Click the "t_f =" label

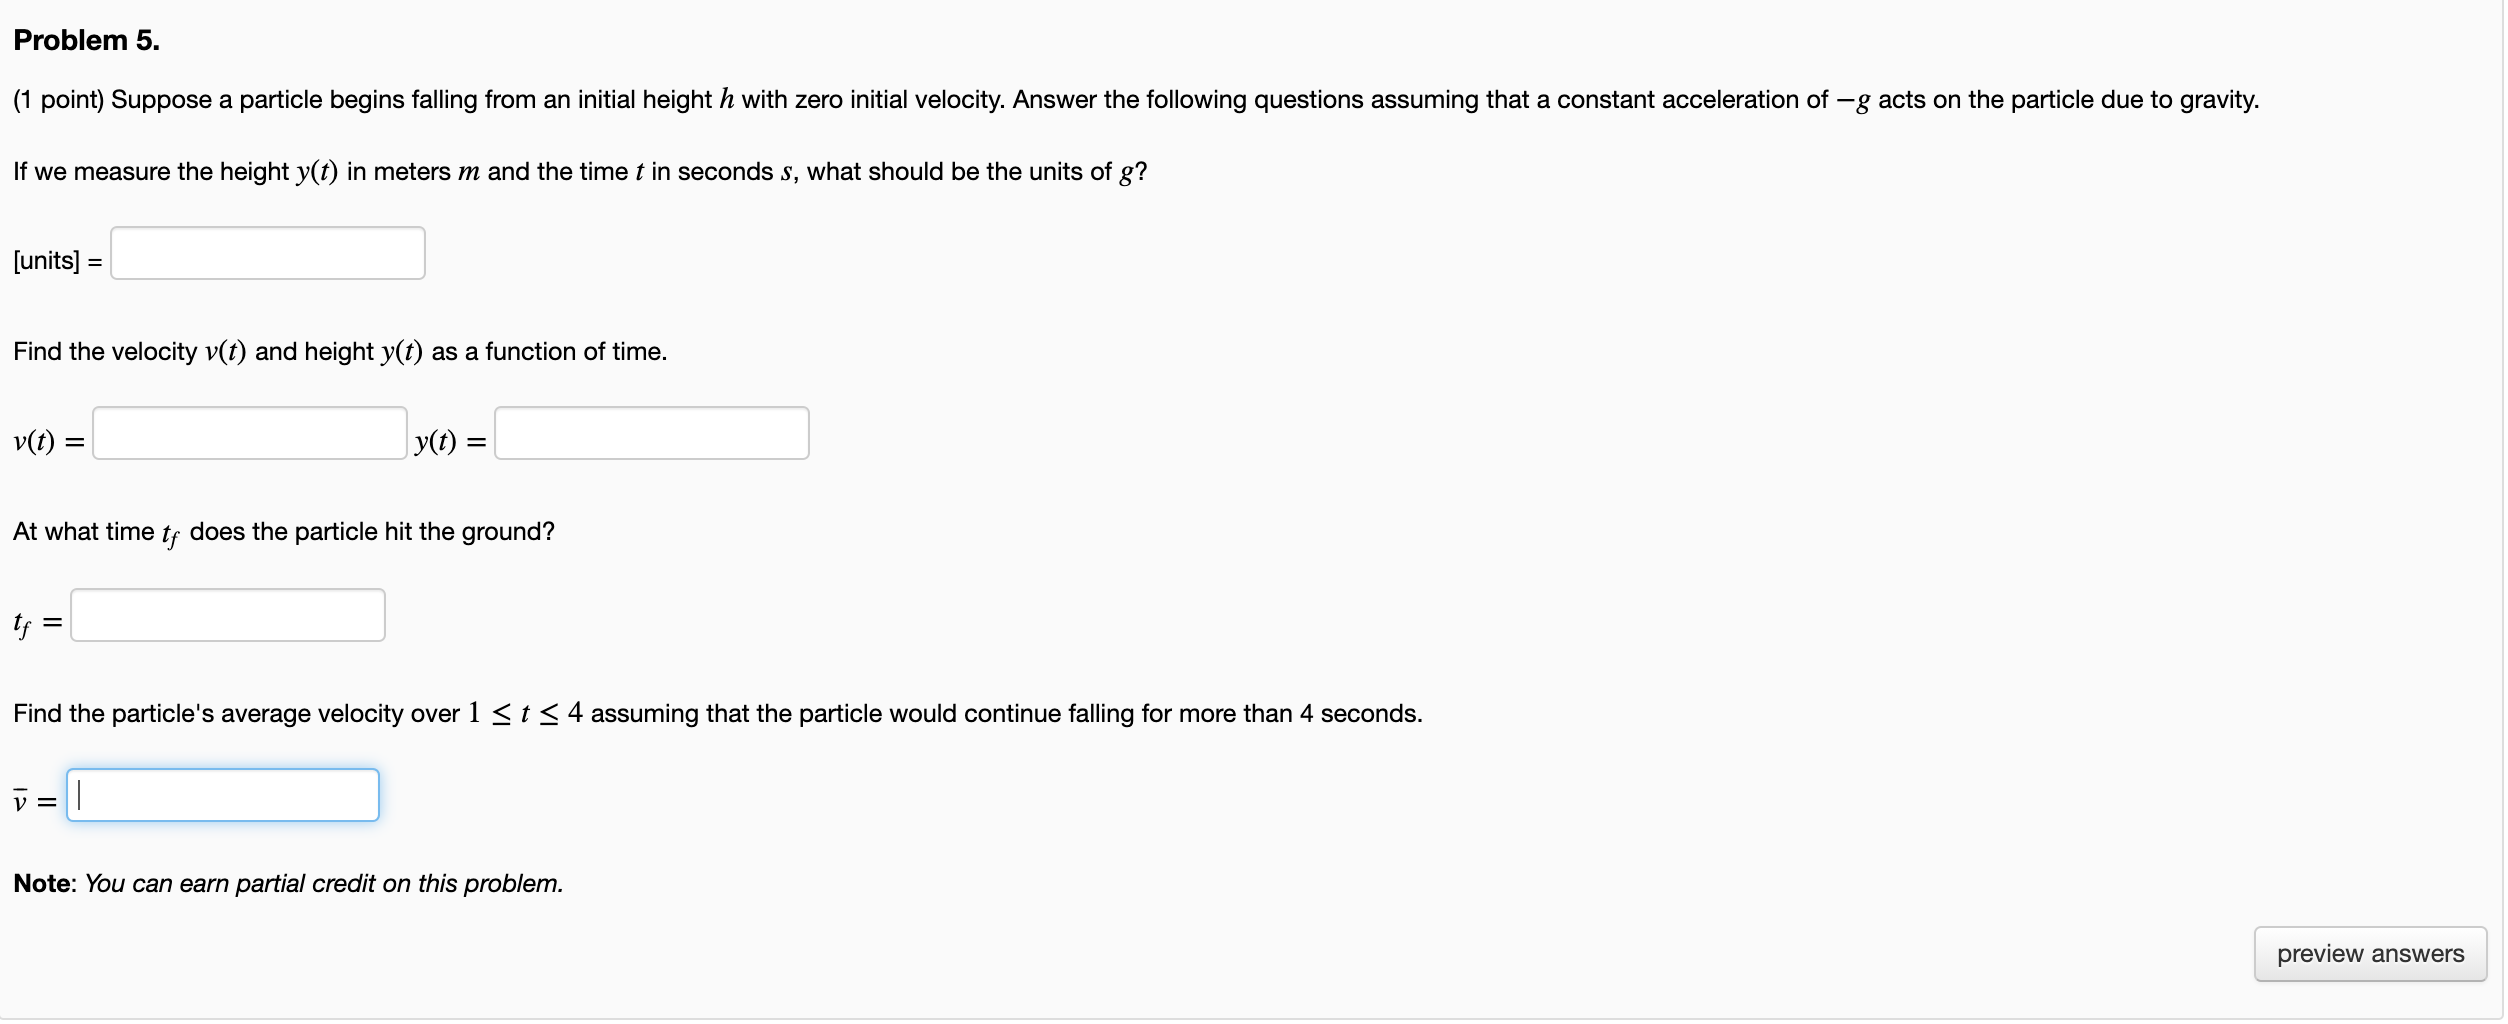coord(37,623)
